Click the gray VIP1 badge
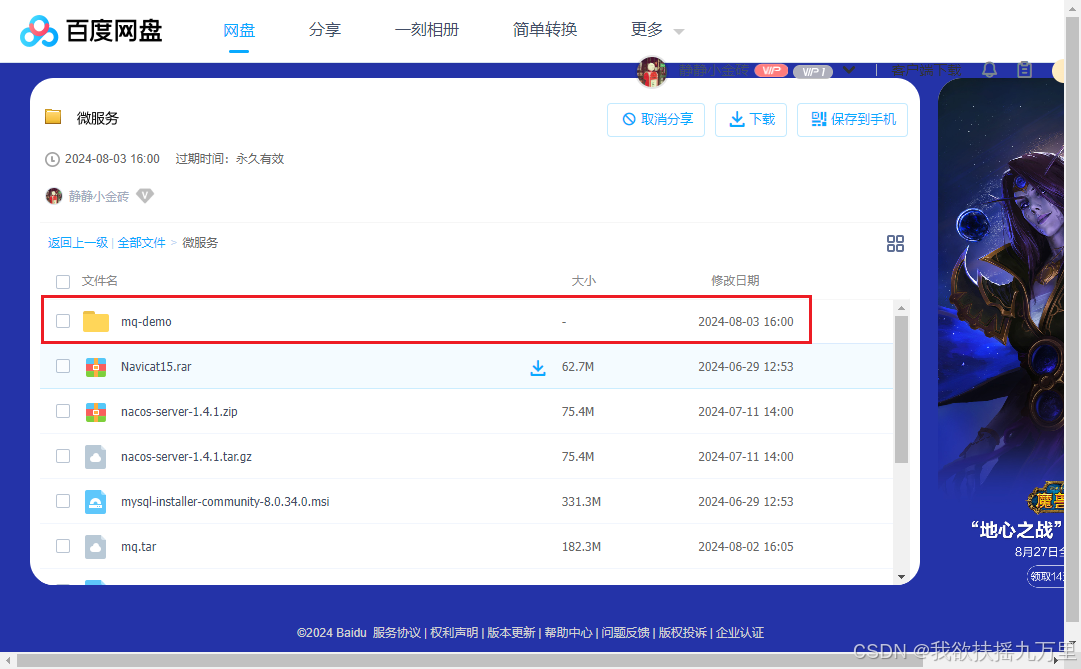Screen dimensions: 1081x669 (814, 71)
